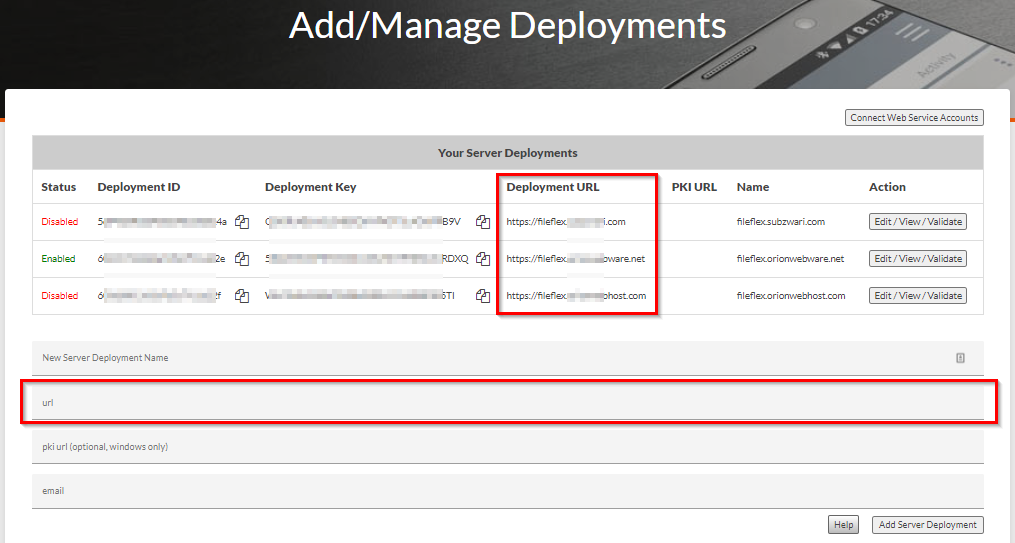Click the fileflex.subzwari.com name
Image resolution: width=1015 pixels, height=543 pixels.
[781, 221]
